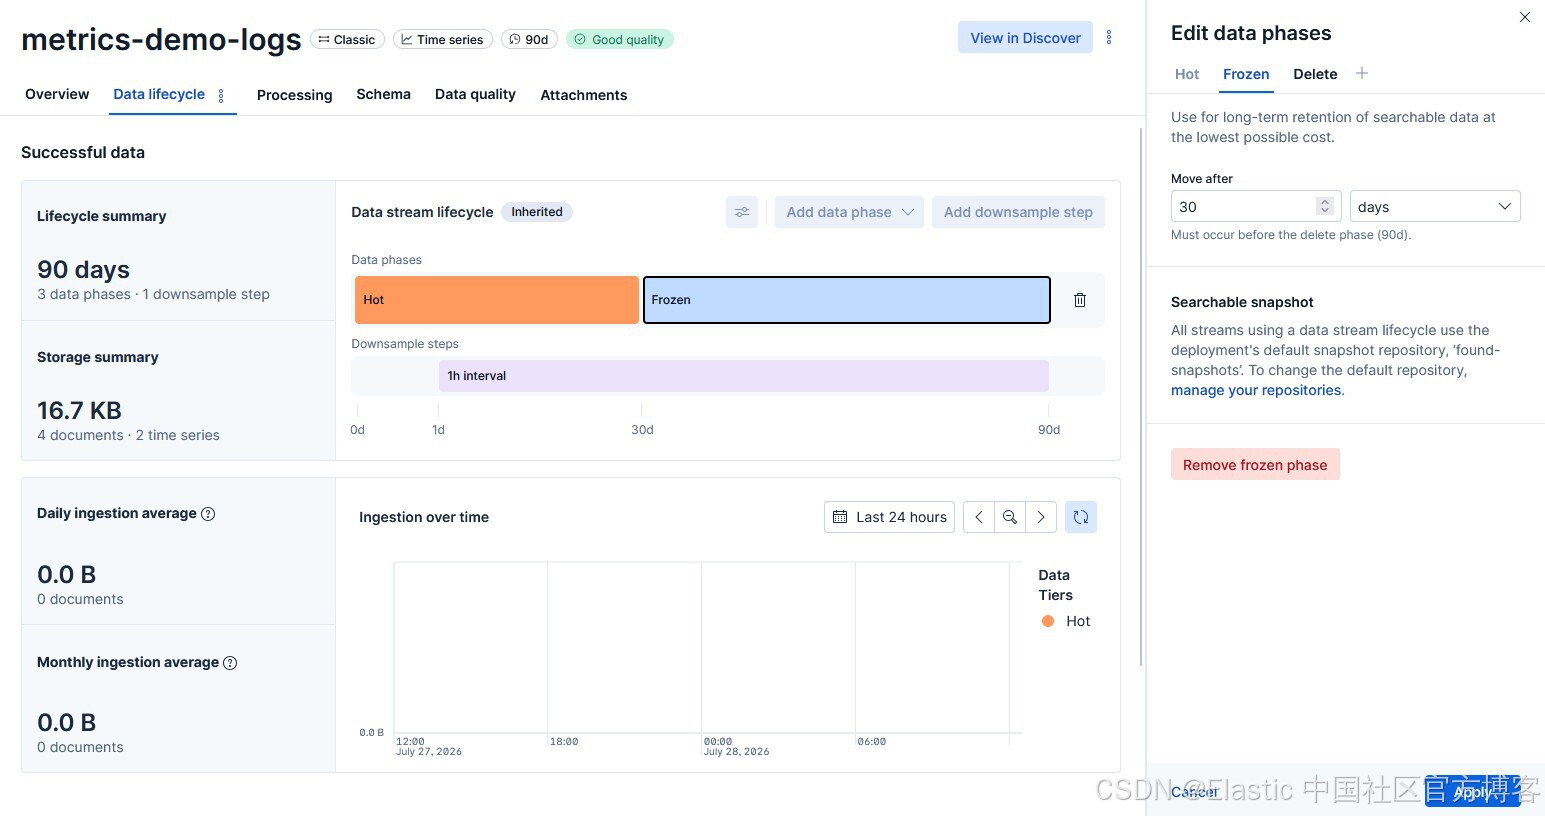This screenshot has height=816, width=1545.
Task: Select the orange Hot phase bar
Action: coord(497,300)
